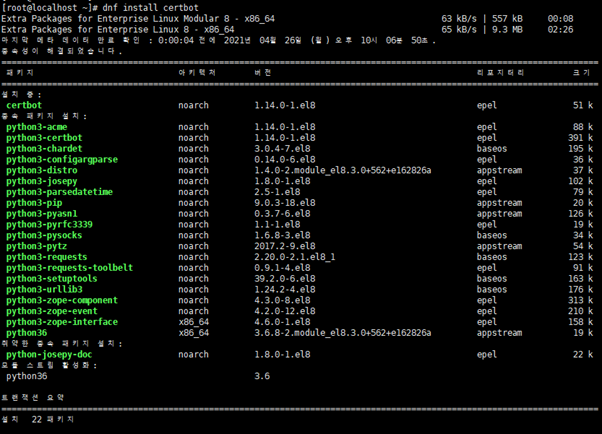Click 'x86_64' in python3-zope-interface row
Screen dimensions: 602x434
pyautogui.click(x=194, y=322)
